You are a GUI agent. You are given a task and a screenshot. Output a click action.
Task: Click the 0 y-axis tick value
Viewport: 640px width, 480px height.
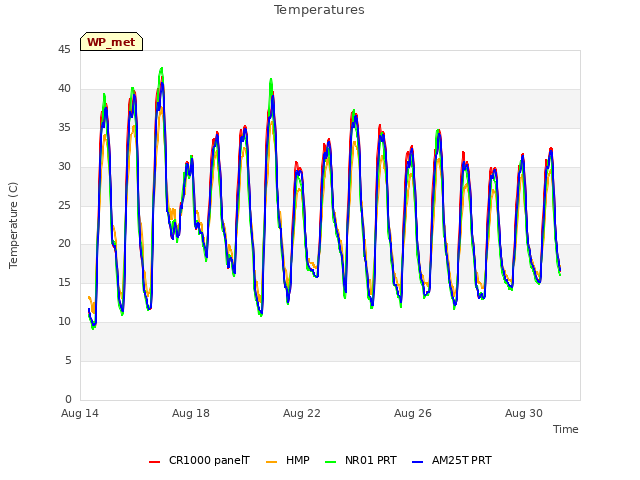(x=68, y=399)
